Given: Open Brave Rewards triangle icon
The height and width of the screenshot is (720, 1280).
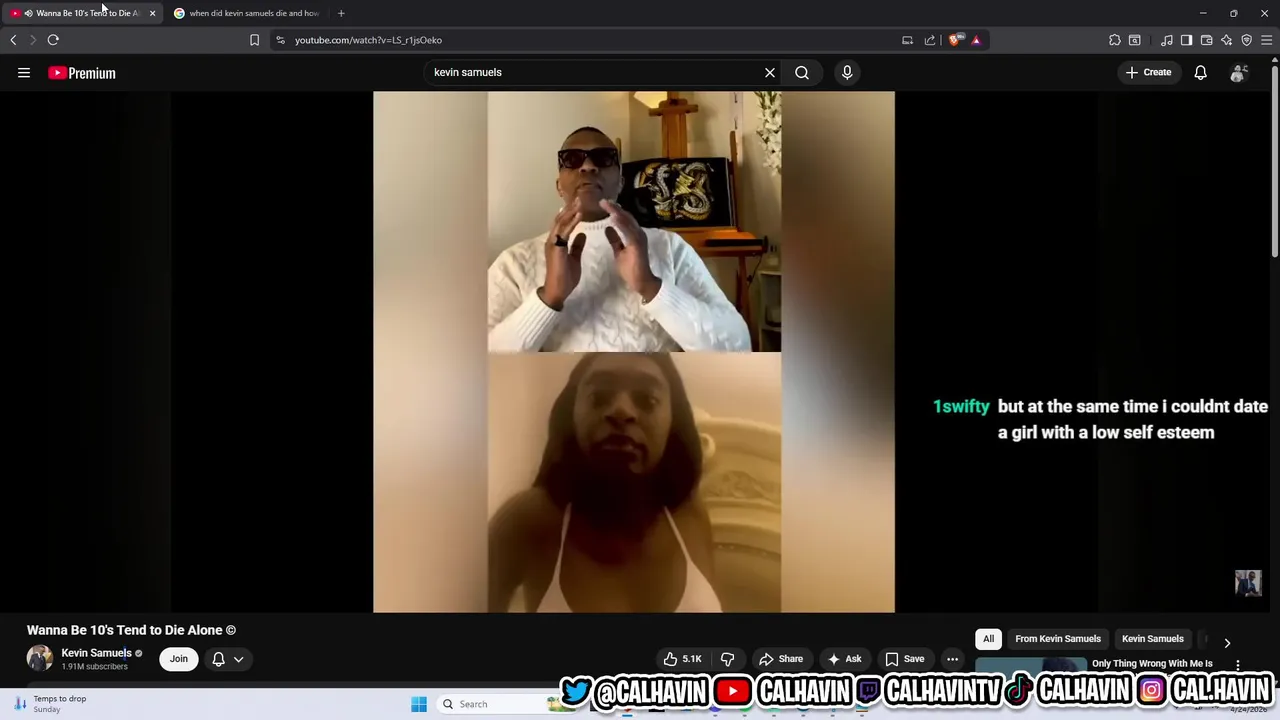Looking at the screenshot, I should tap(976, 40).
